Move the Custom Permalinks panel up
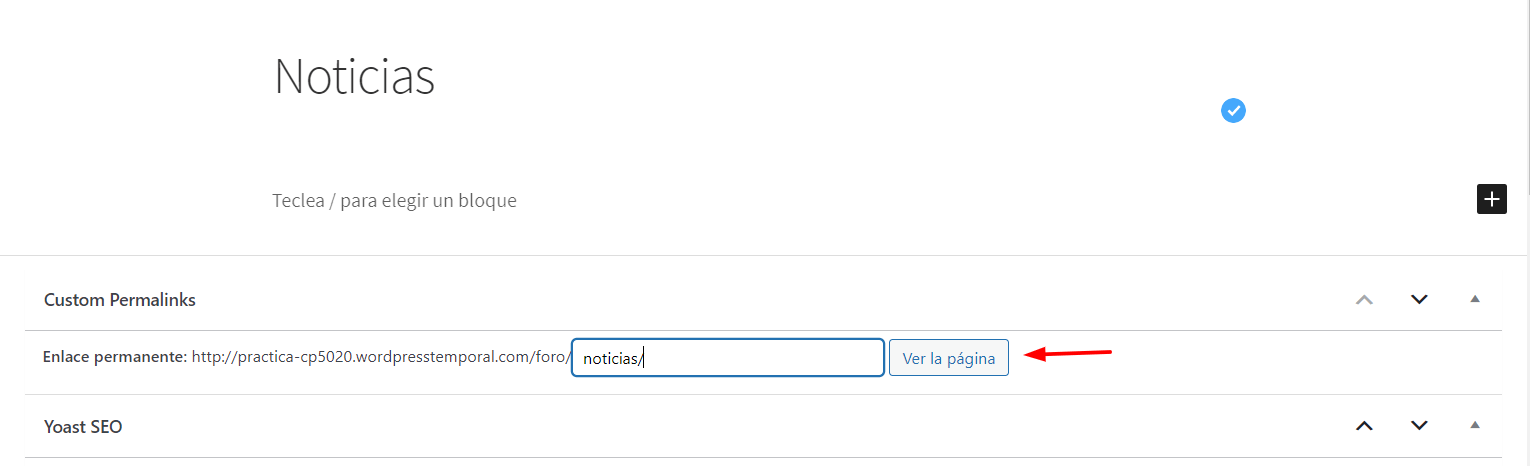Image resolution: width=1530 pixels, height=466 pixels. [1364, 299]
